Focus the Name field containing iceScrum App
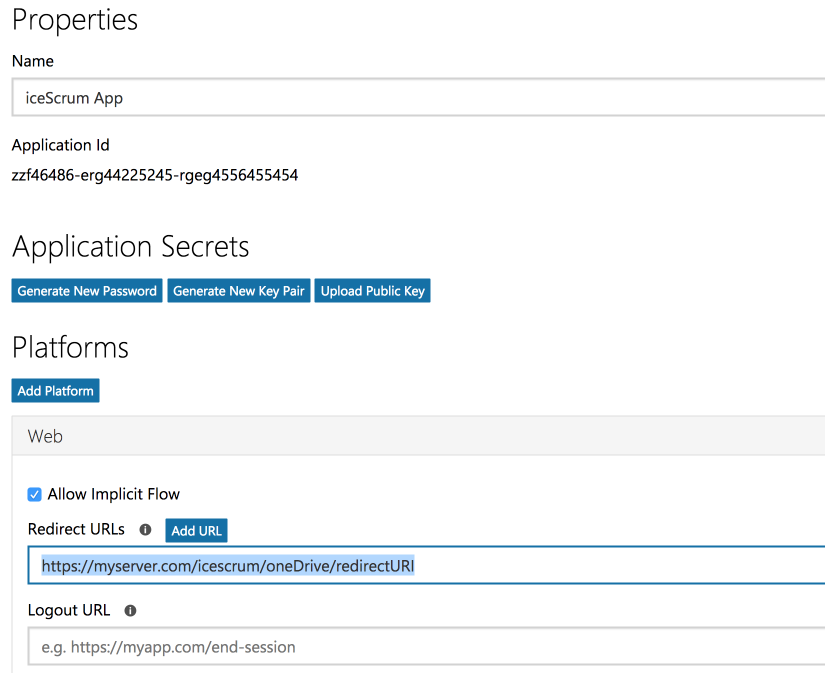The height and width of the screenshot is (673, 825). [x=420, y=98]
